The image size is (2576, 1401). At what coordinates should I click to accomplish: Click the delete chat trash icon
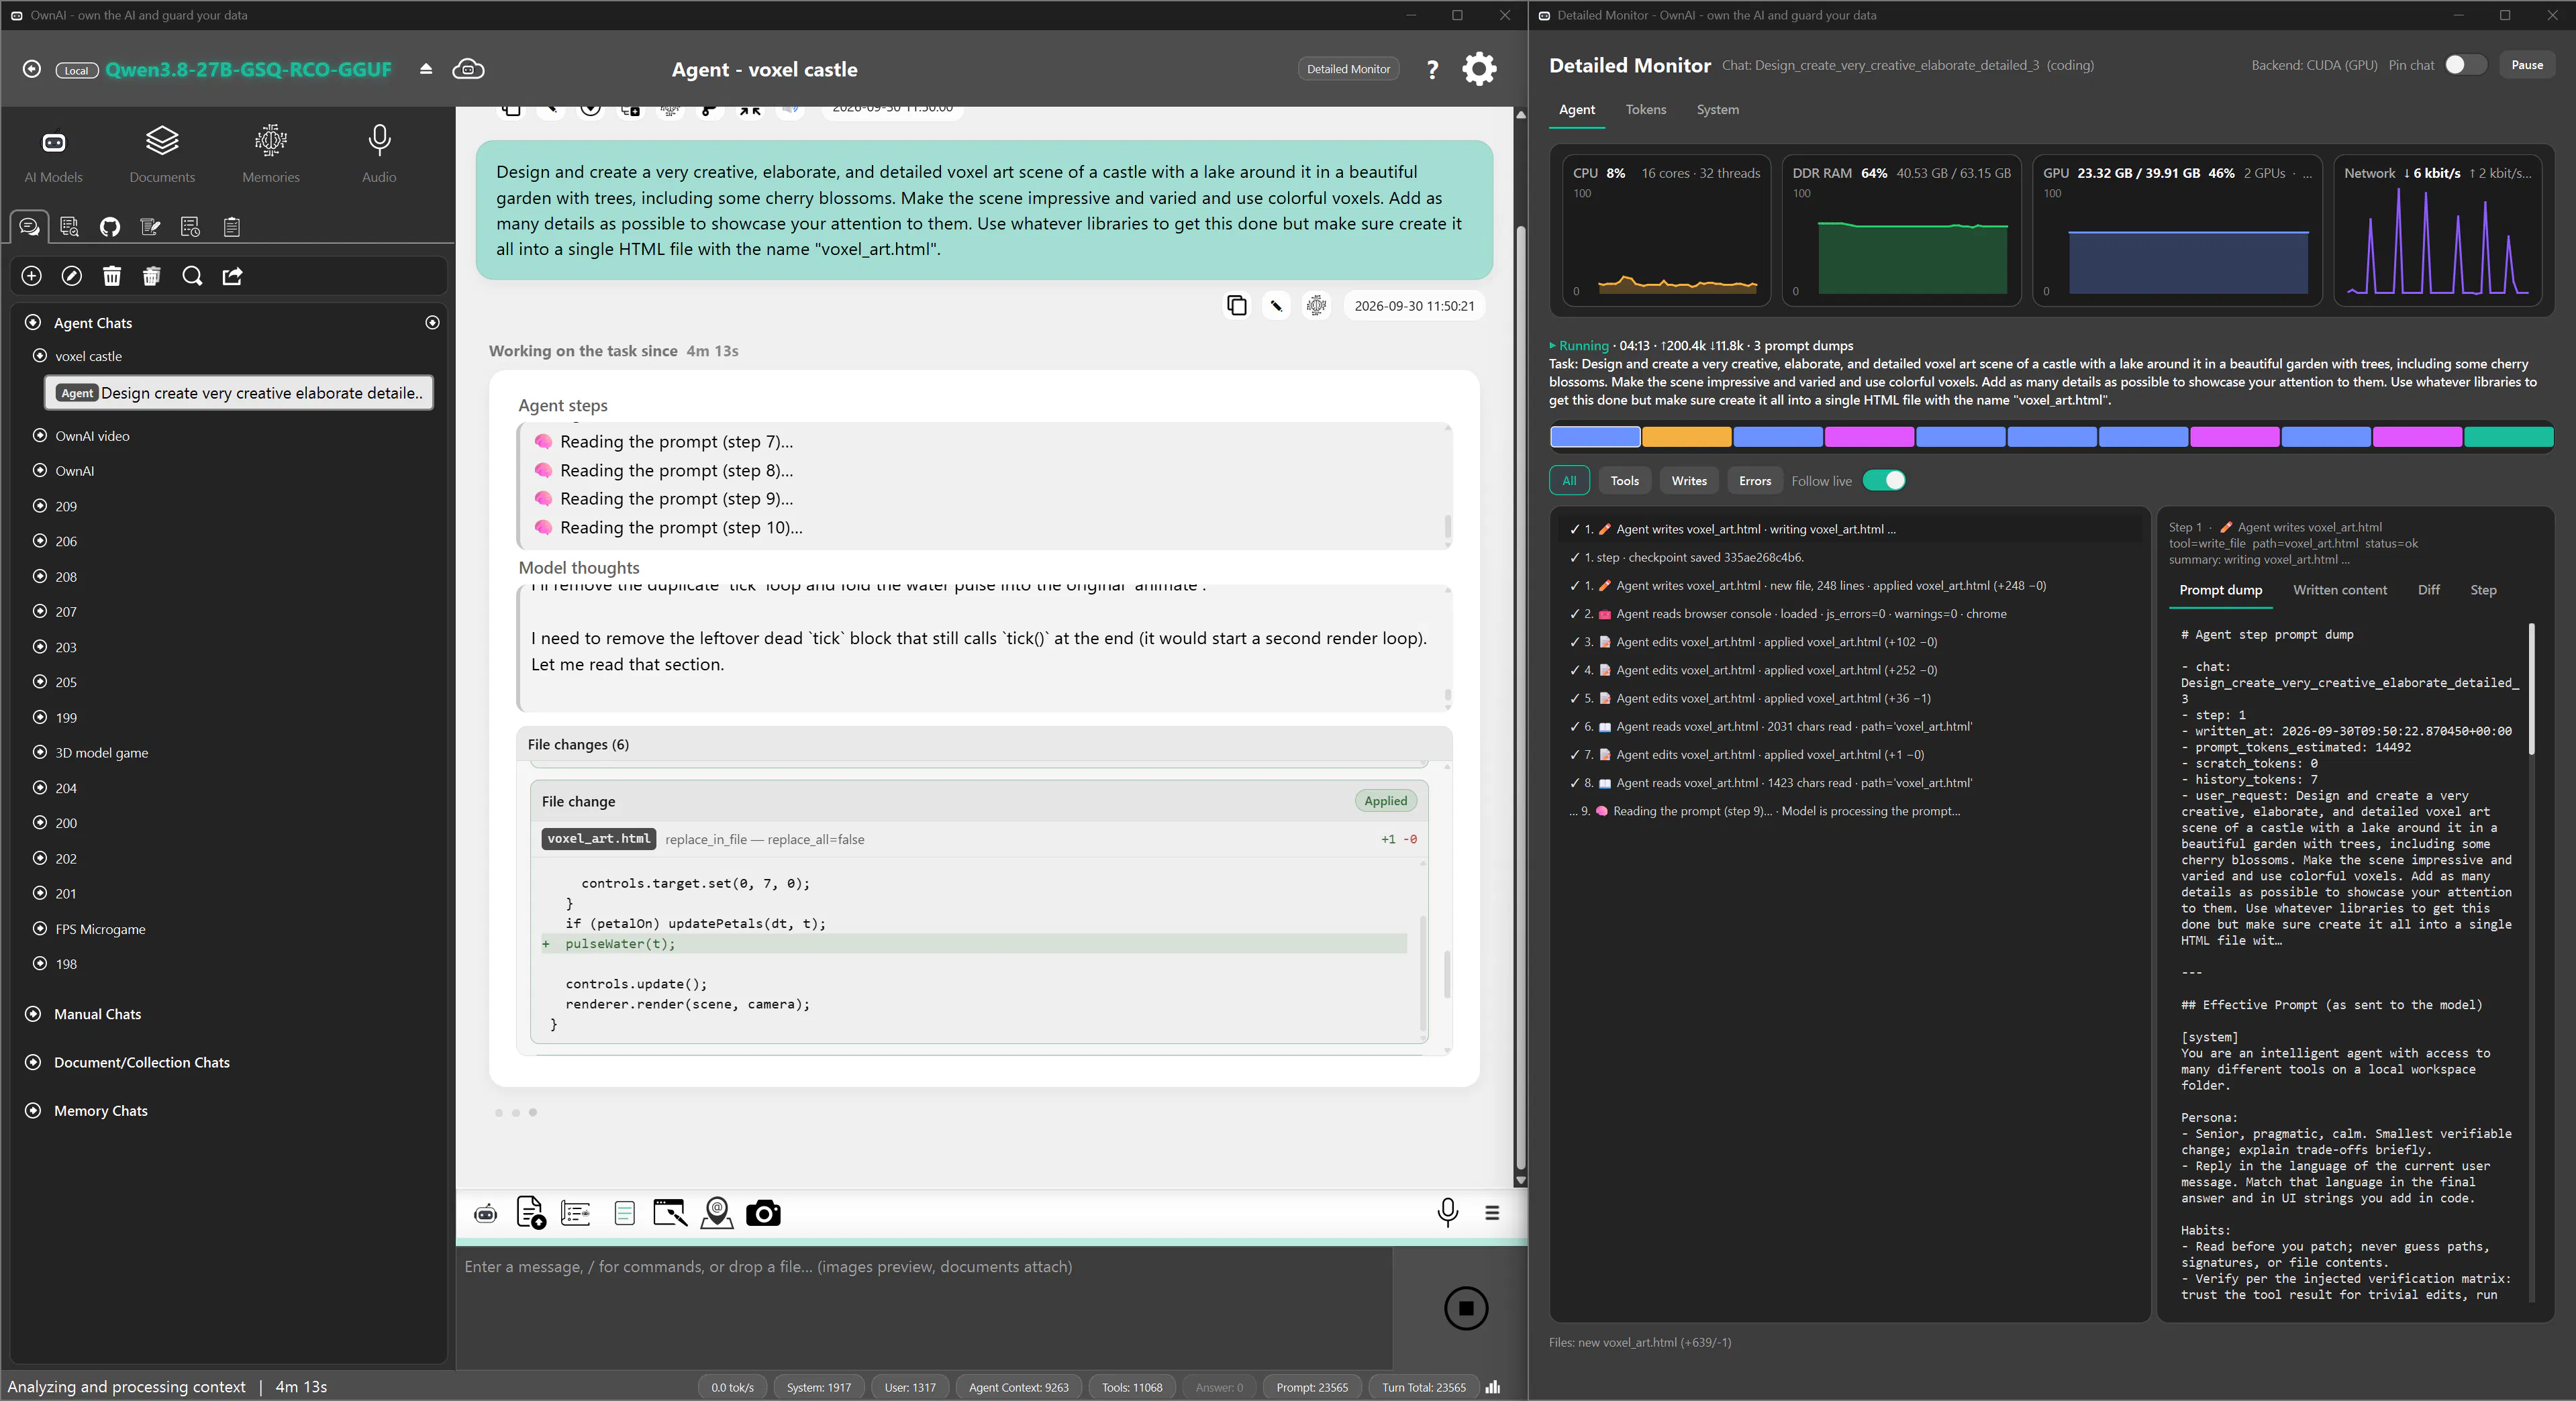[112, 276]
